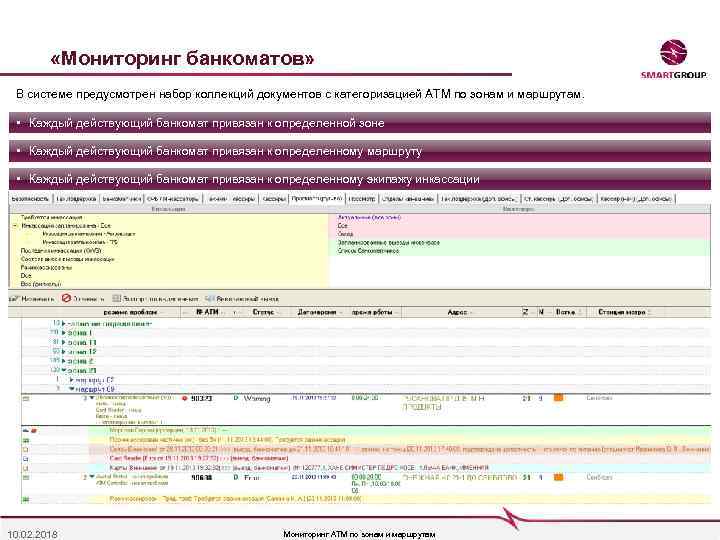Collapse the маршрут С9 node
Image resolution: width=720 pixels, height=540 pixels.
(72, 389)
